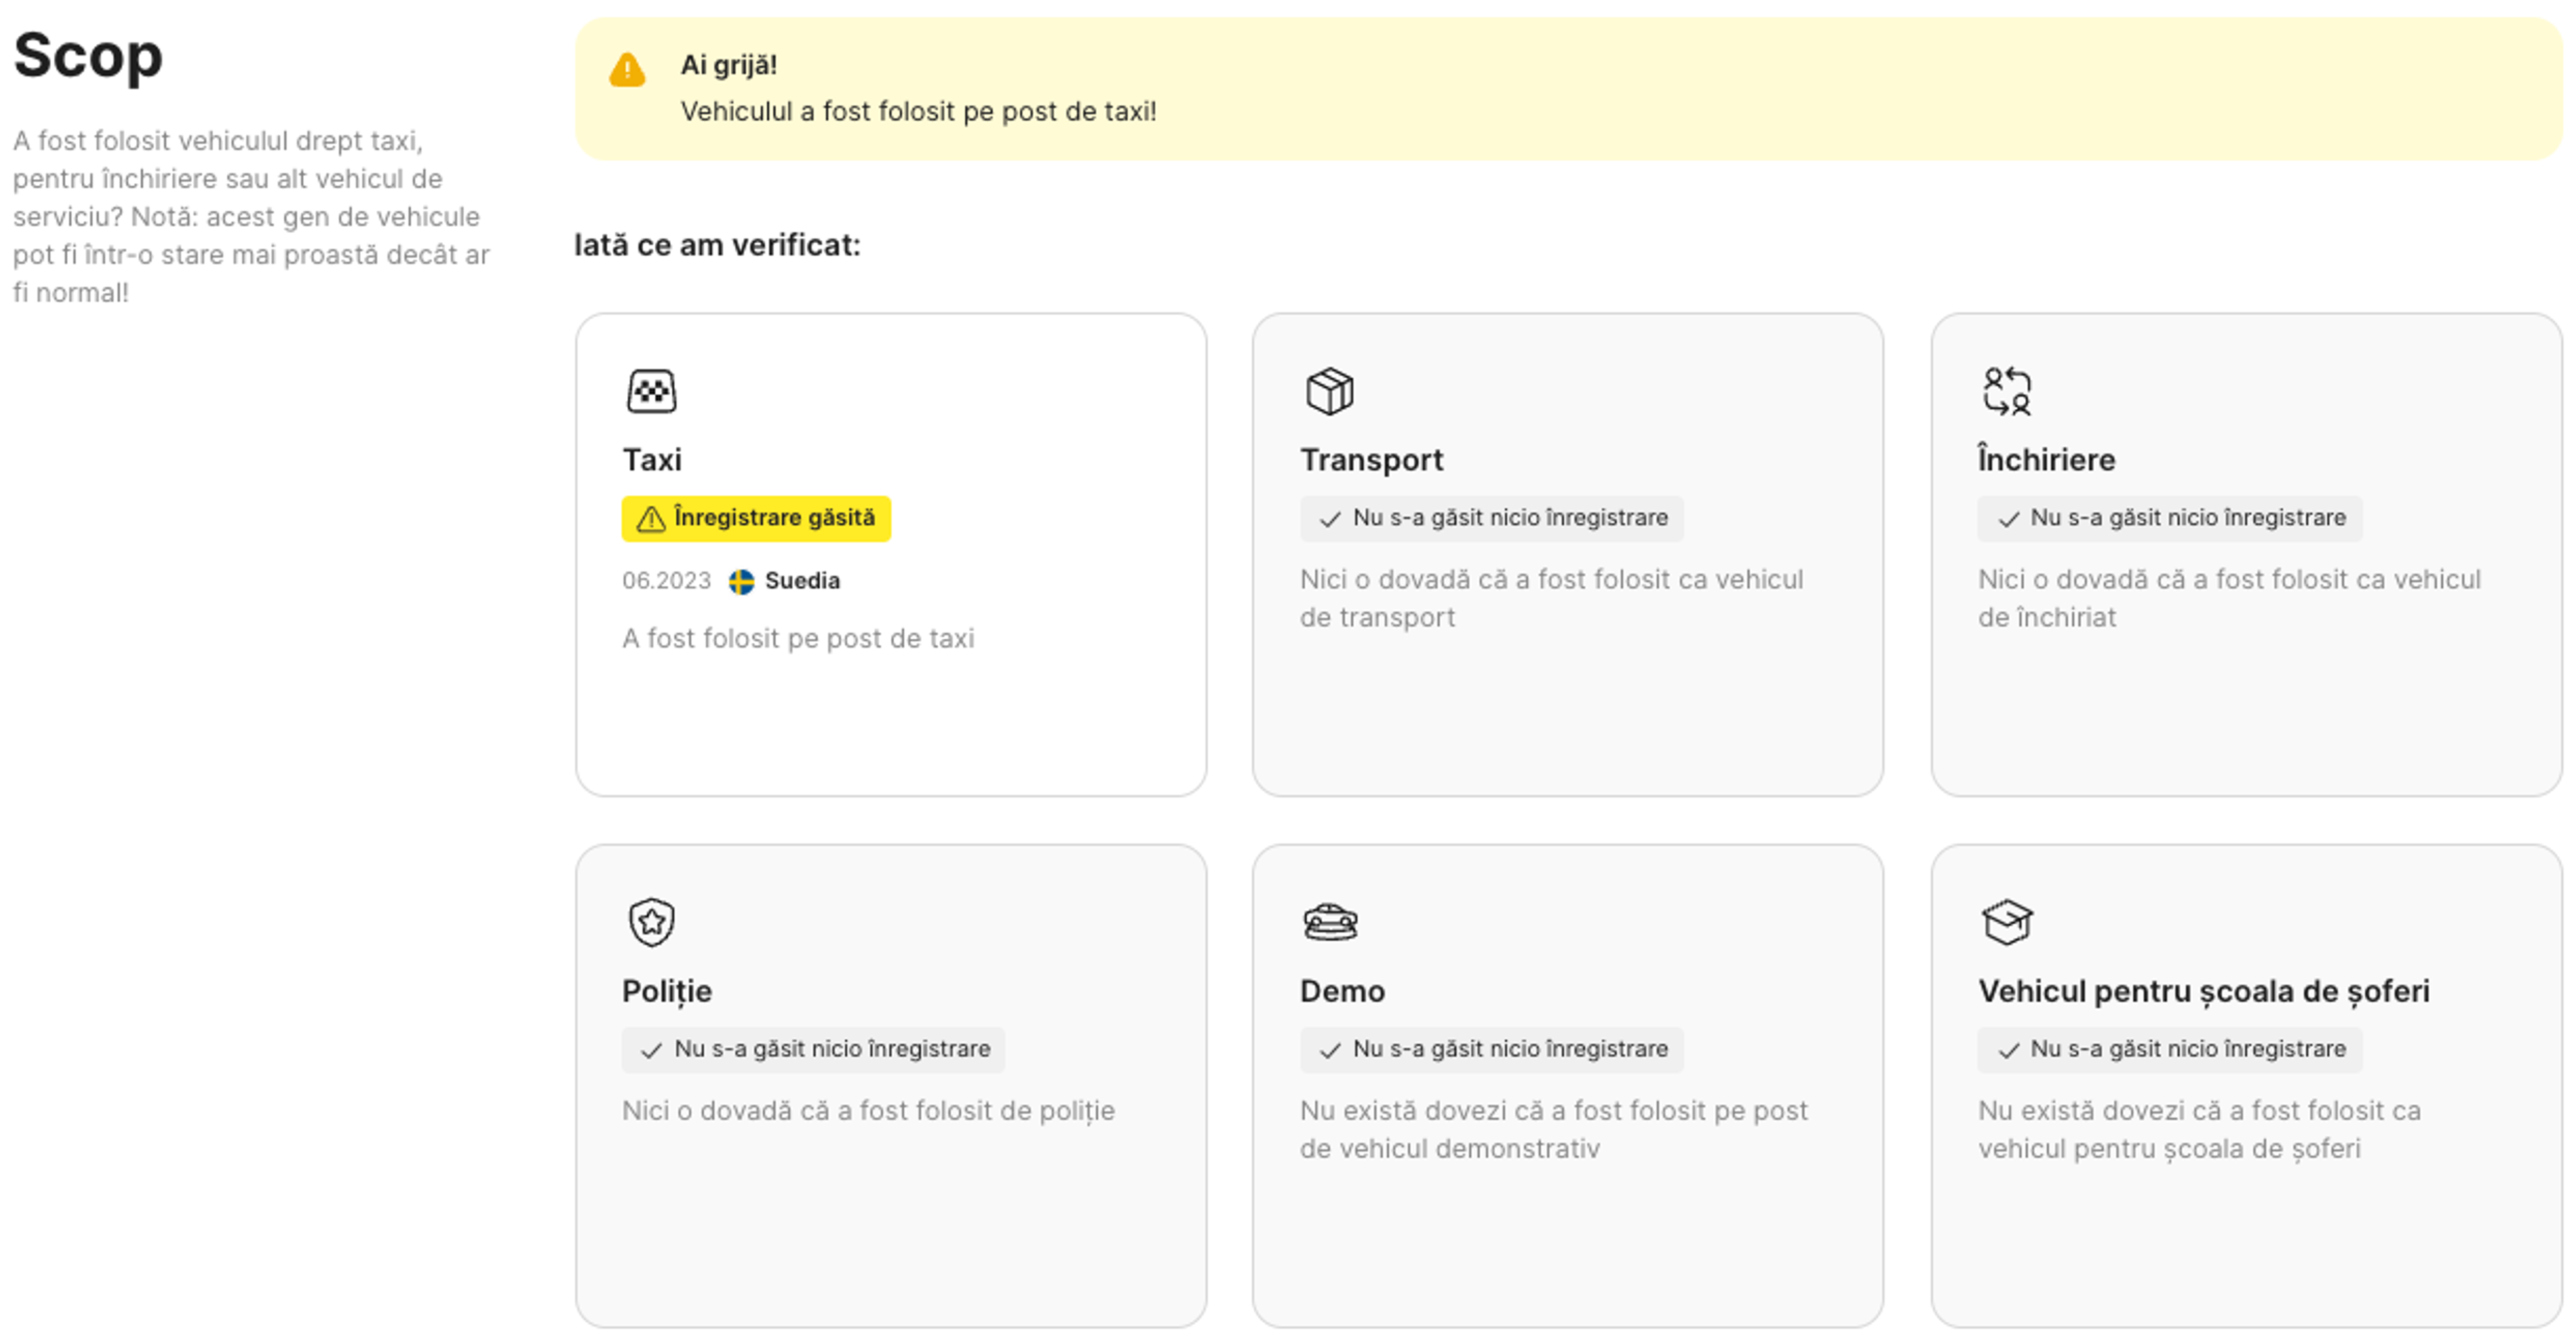This screenshot has width=2576, height=1343.
Task: Click Închiriere's no-record-found badge
Action: click(x=2169, y=519)
